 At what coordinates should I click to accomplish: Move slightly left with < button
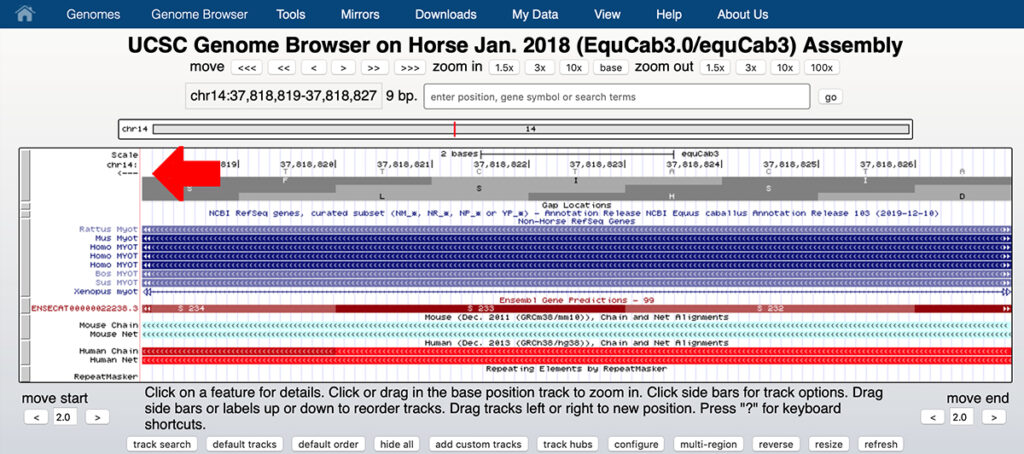(x=313, y=68)
